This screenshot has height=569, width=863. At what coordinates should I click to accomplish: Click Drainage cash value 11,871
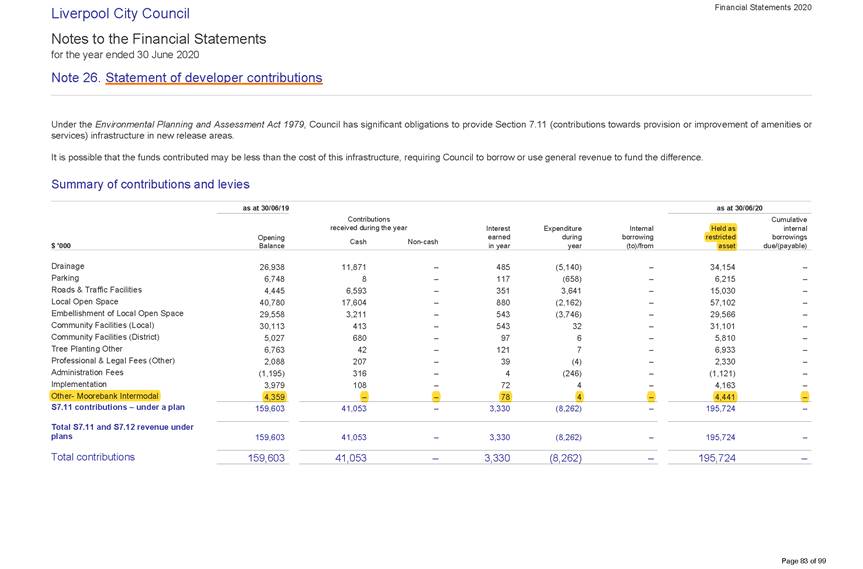click(x=353, y=267)
